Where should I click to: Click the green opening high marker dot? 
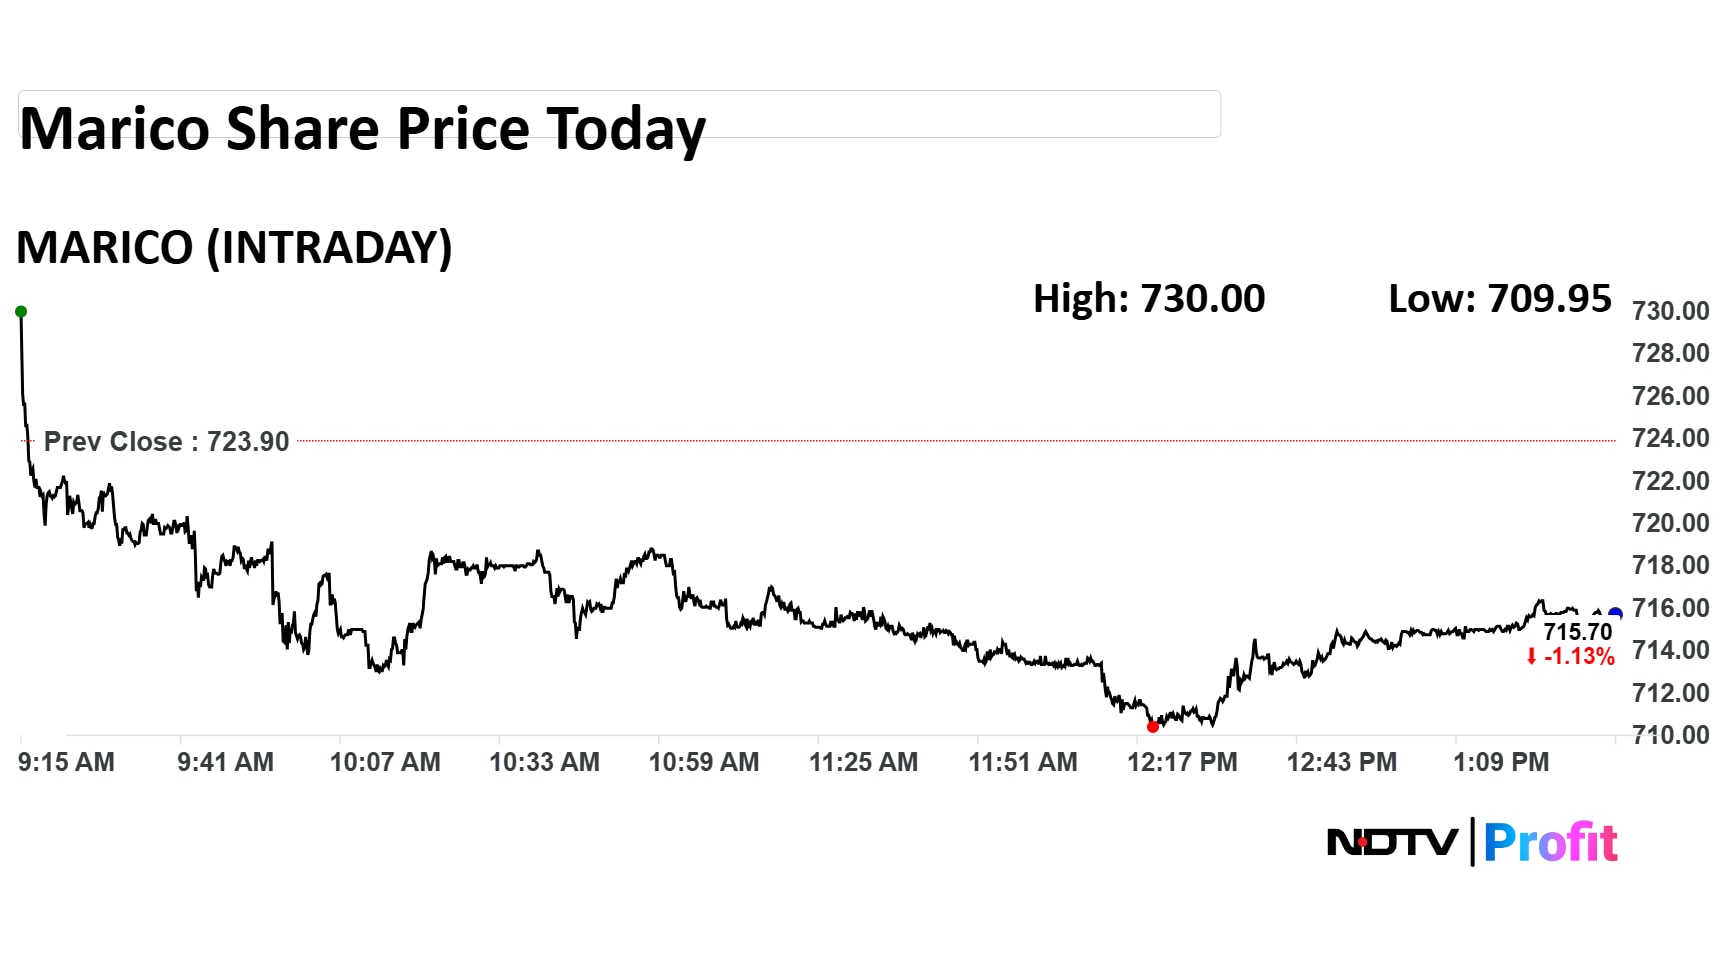[x=21, y=312]
